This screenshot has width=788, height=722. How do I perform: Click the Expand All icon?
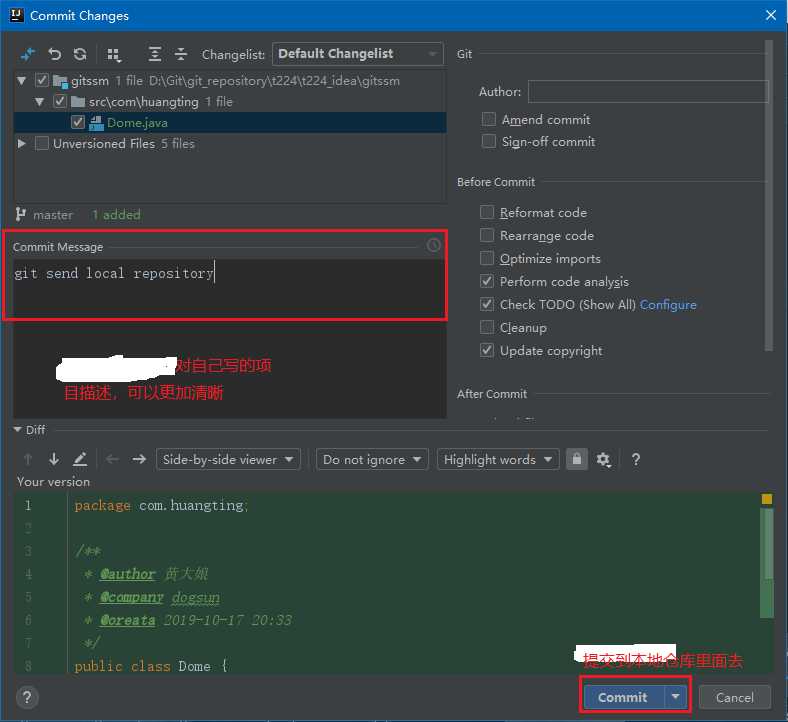pos(155,54)
